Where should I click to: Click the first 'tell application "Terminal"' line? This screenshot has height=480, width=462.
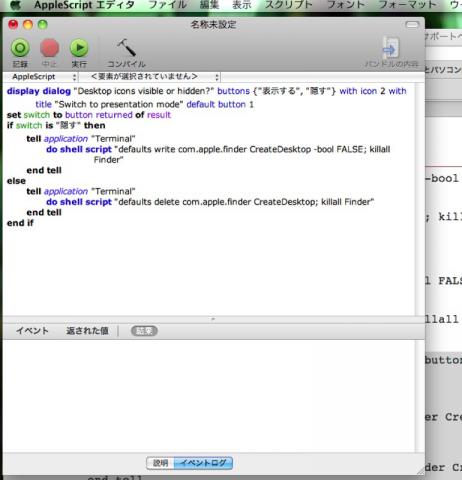[81, 139]
